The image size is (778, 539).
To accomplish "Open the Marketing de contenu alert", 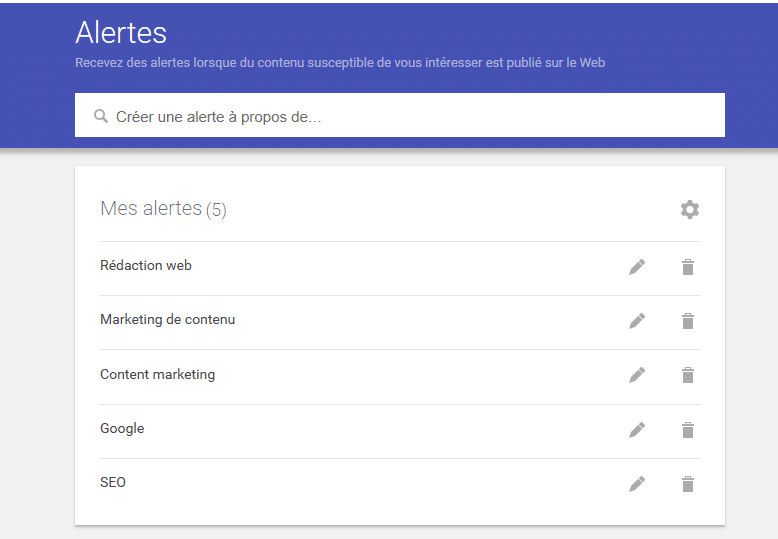I will click(168, 320).
